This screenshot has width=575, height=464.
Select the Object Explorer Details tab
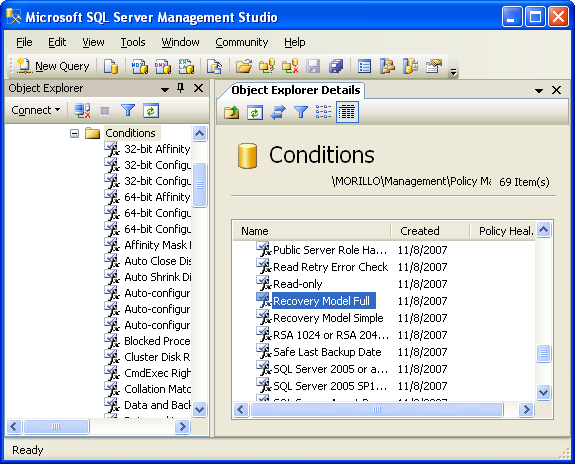tap(296, 90)
